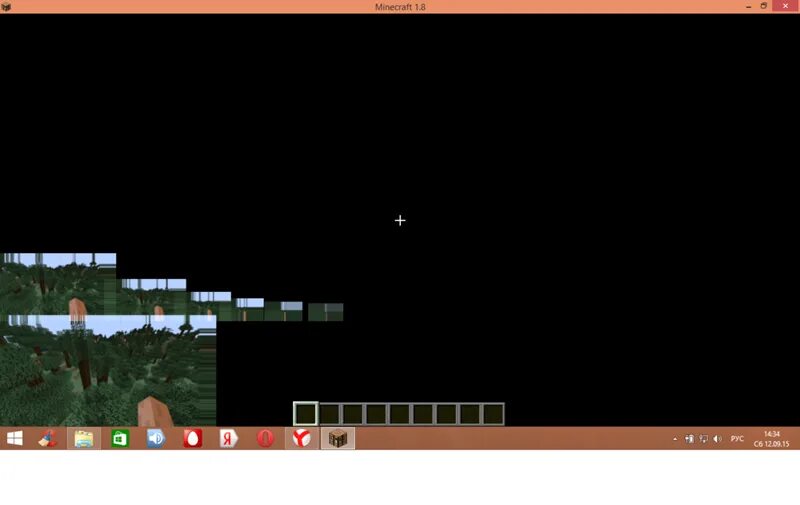Click the Minecraft crafting table taskbar icon

click(x=338, y=438)
